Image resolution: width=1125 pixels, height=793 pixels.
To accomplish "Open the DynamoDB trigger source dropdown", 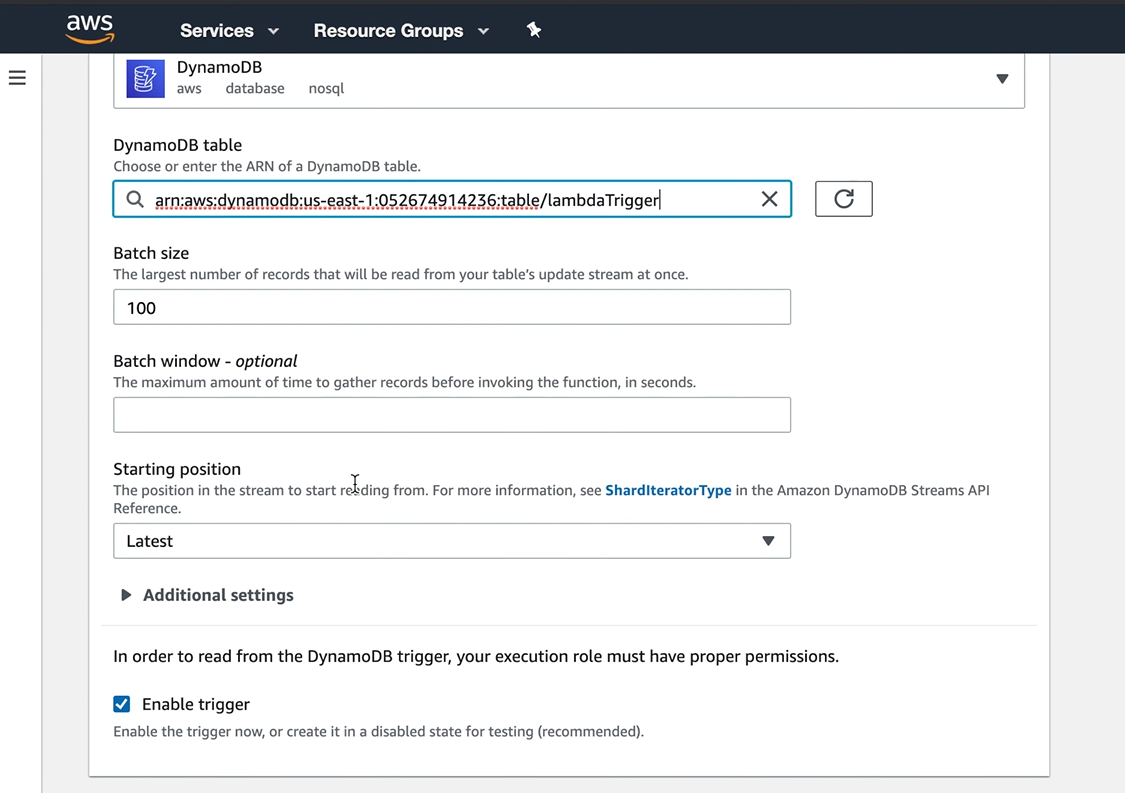I will click(x=1001, y=79).
